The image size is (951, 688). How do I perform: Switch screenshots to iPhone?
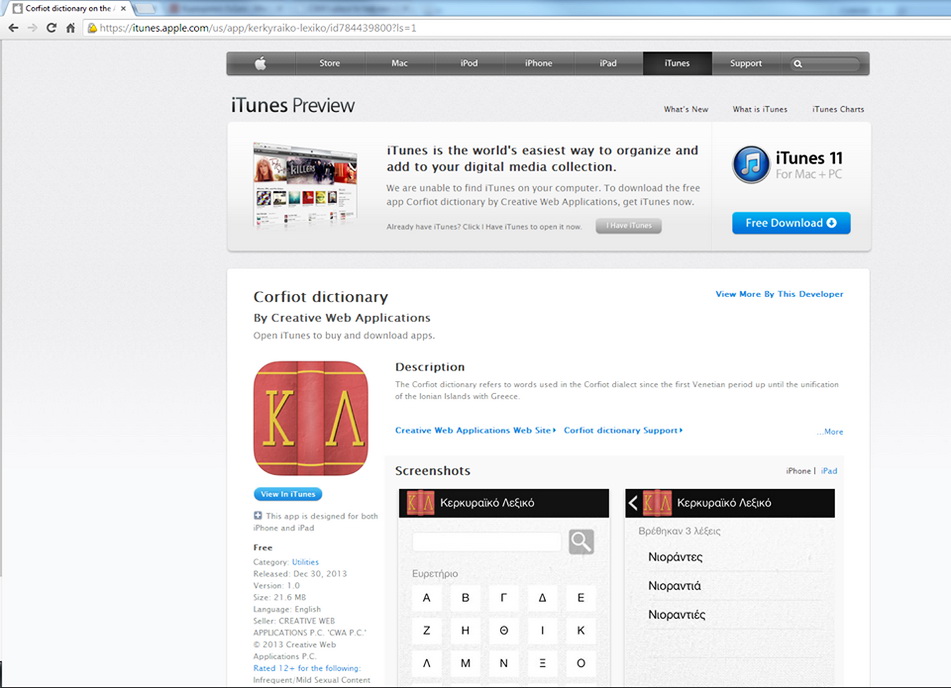(798, 471)
